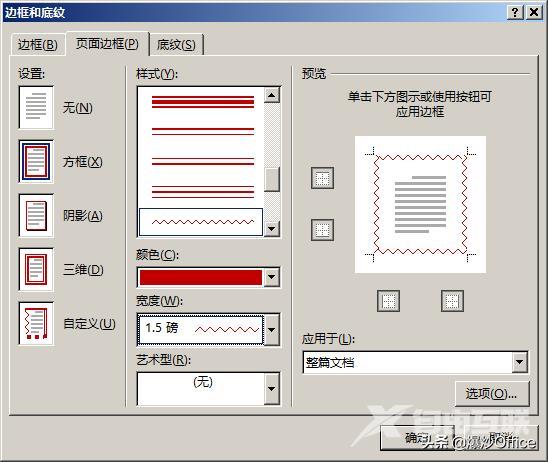Choose the 阴影(A) shadow border setting icon

tap(36, 216)
